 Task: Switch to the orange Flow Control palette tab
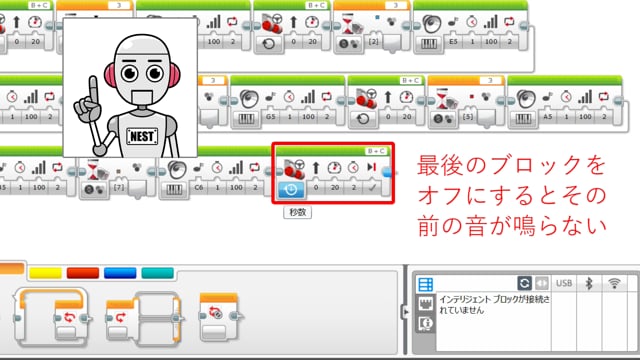click(x=11, y=269)
